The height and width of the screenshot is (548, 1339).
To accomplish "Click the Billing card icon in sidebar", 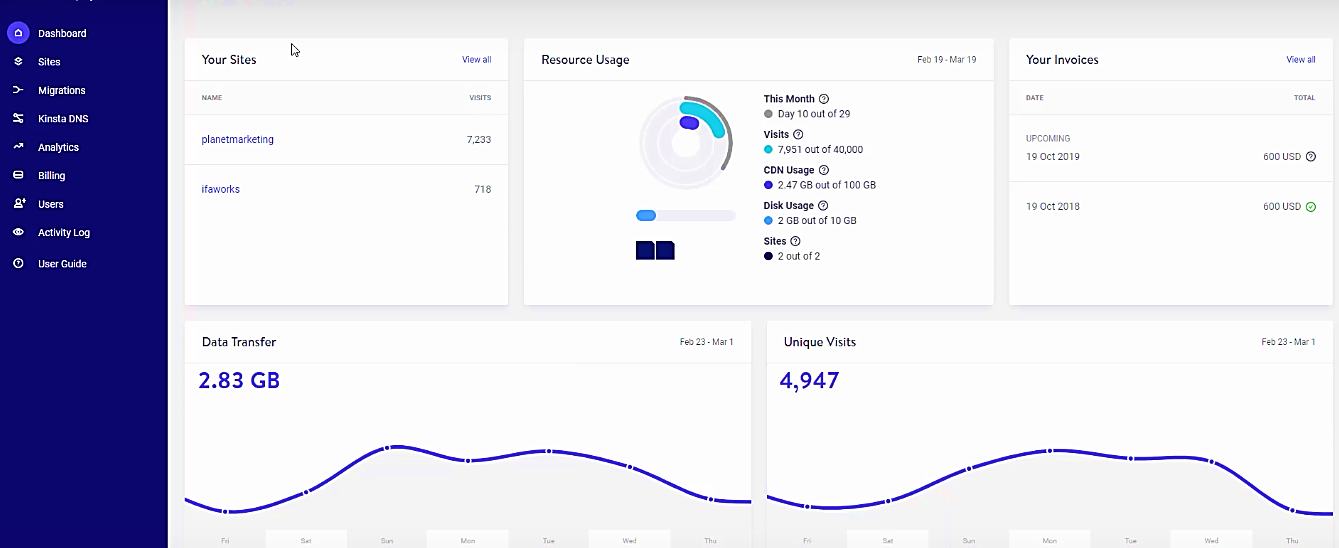I will coord(18,175).
